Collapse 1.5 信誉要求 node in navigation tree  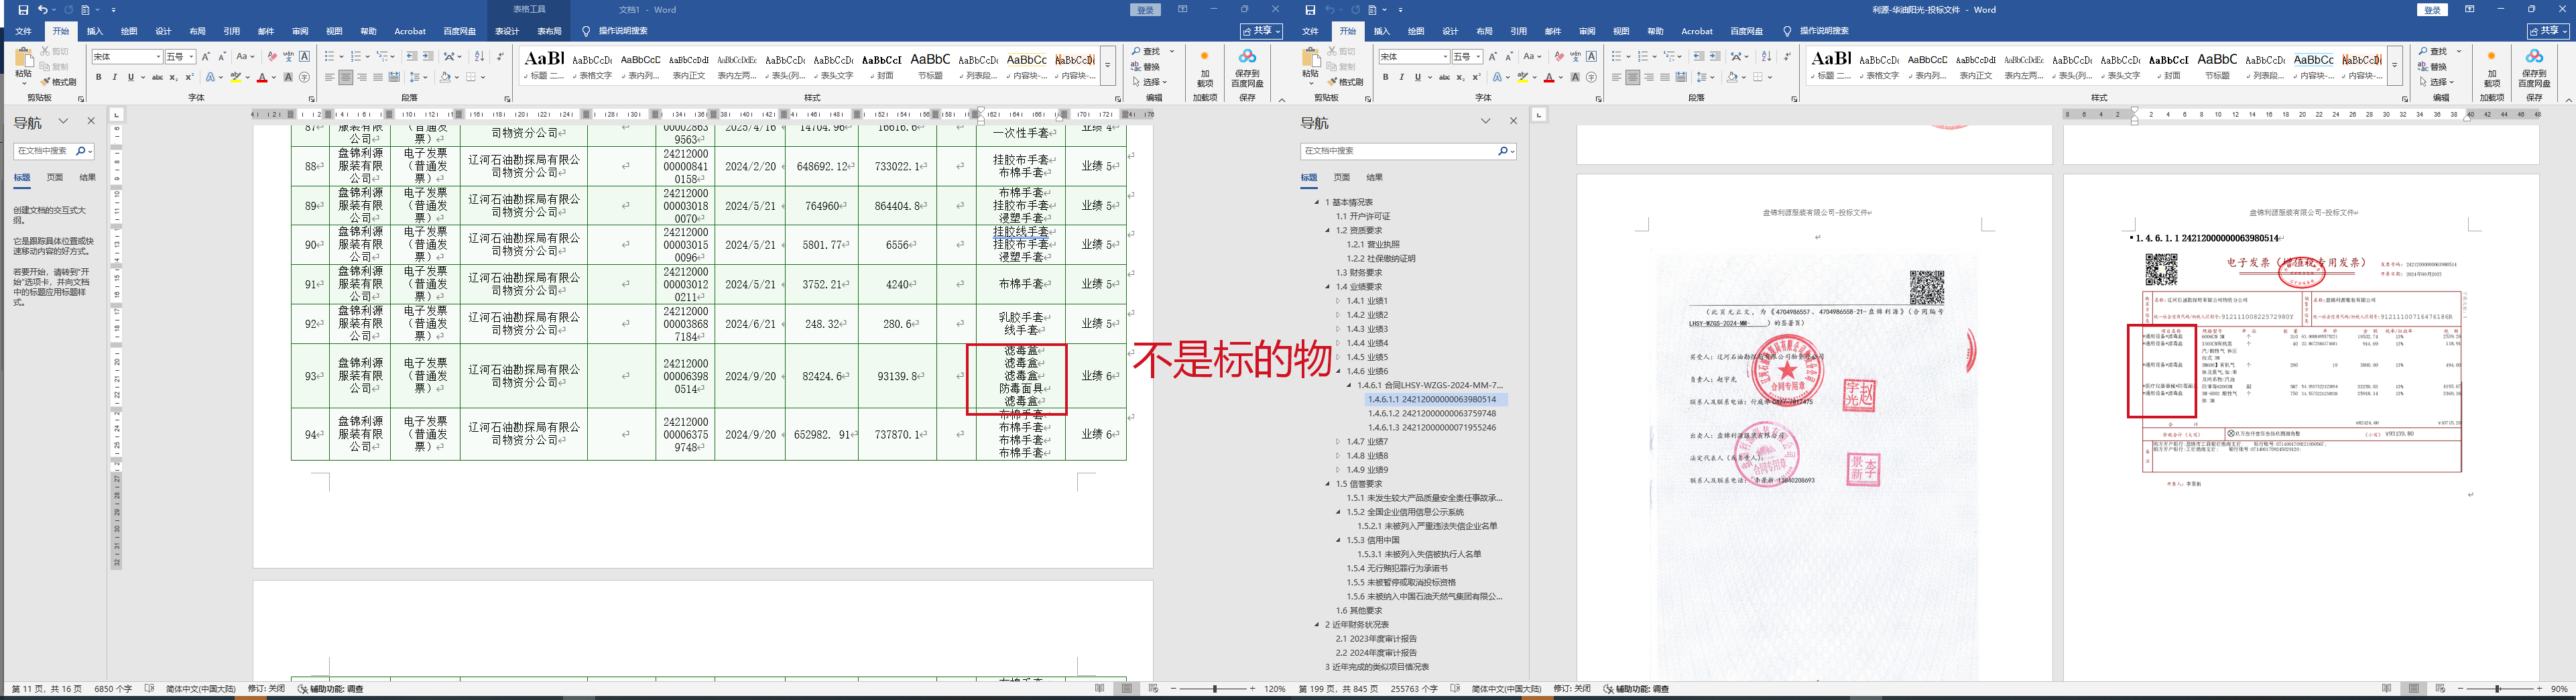click(1328, 484)
